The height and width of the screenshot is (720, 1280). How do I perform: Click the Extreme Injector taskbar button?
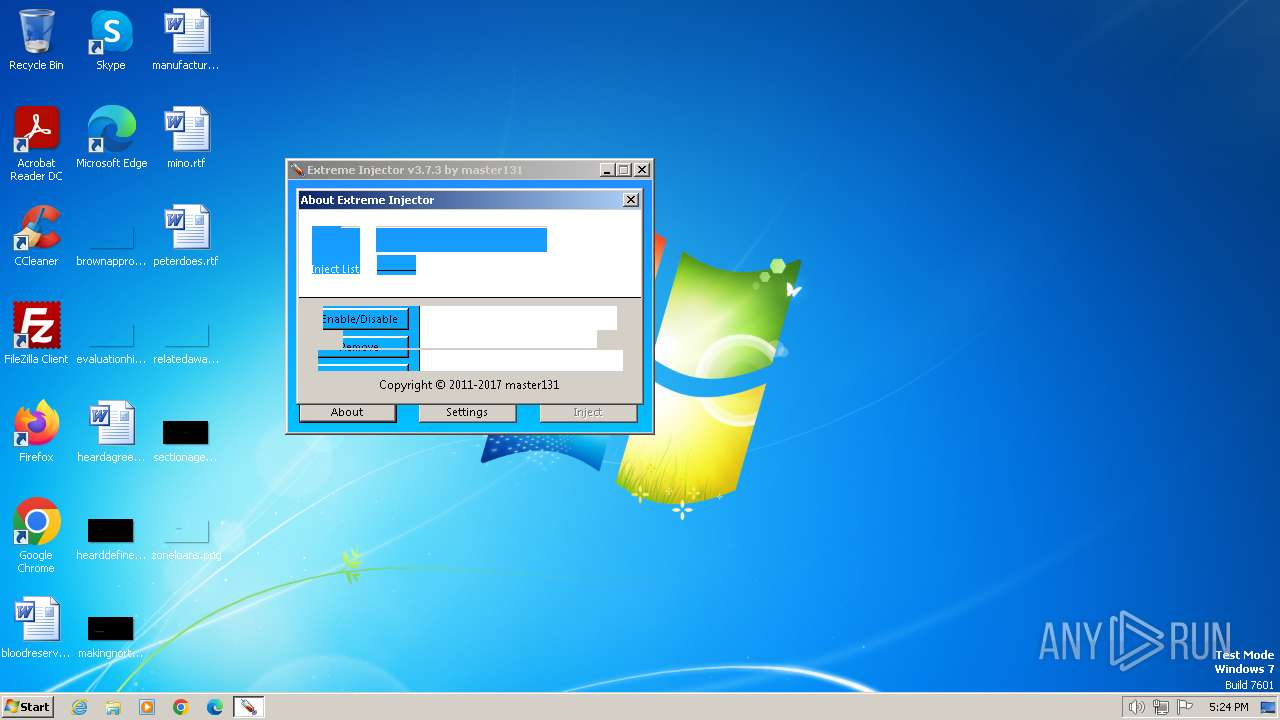(x=248, y=707)
